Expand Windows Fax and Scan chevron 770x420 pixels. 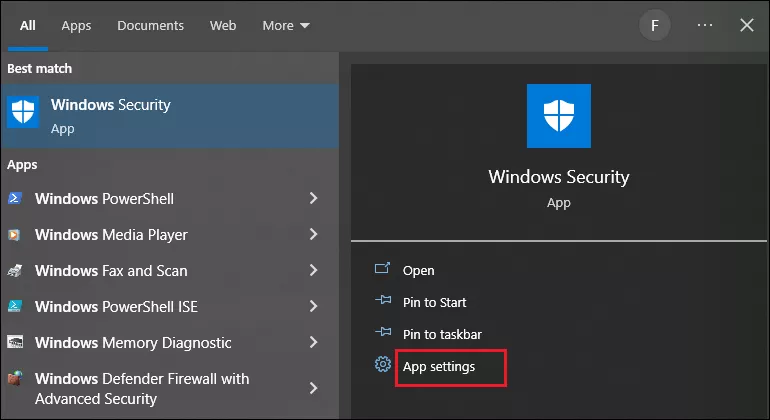point(313,270)
